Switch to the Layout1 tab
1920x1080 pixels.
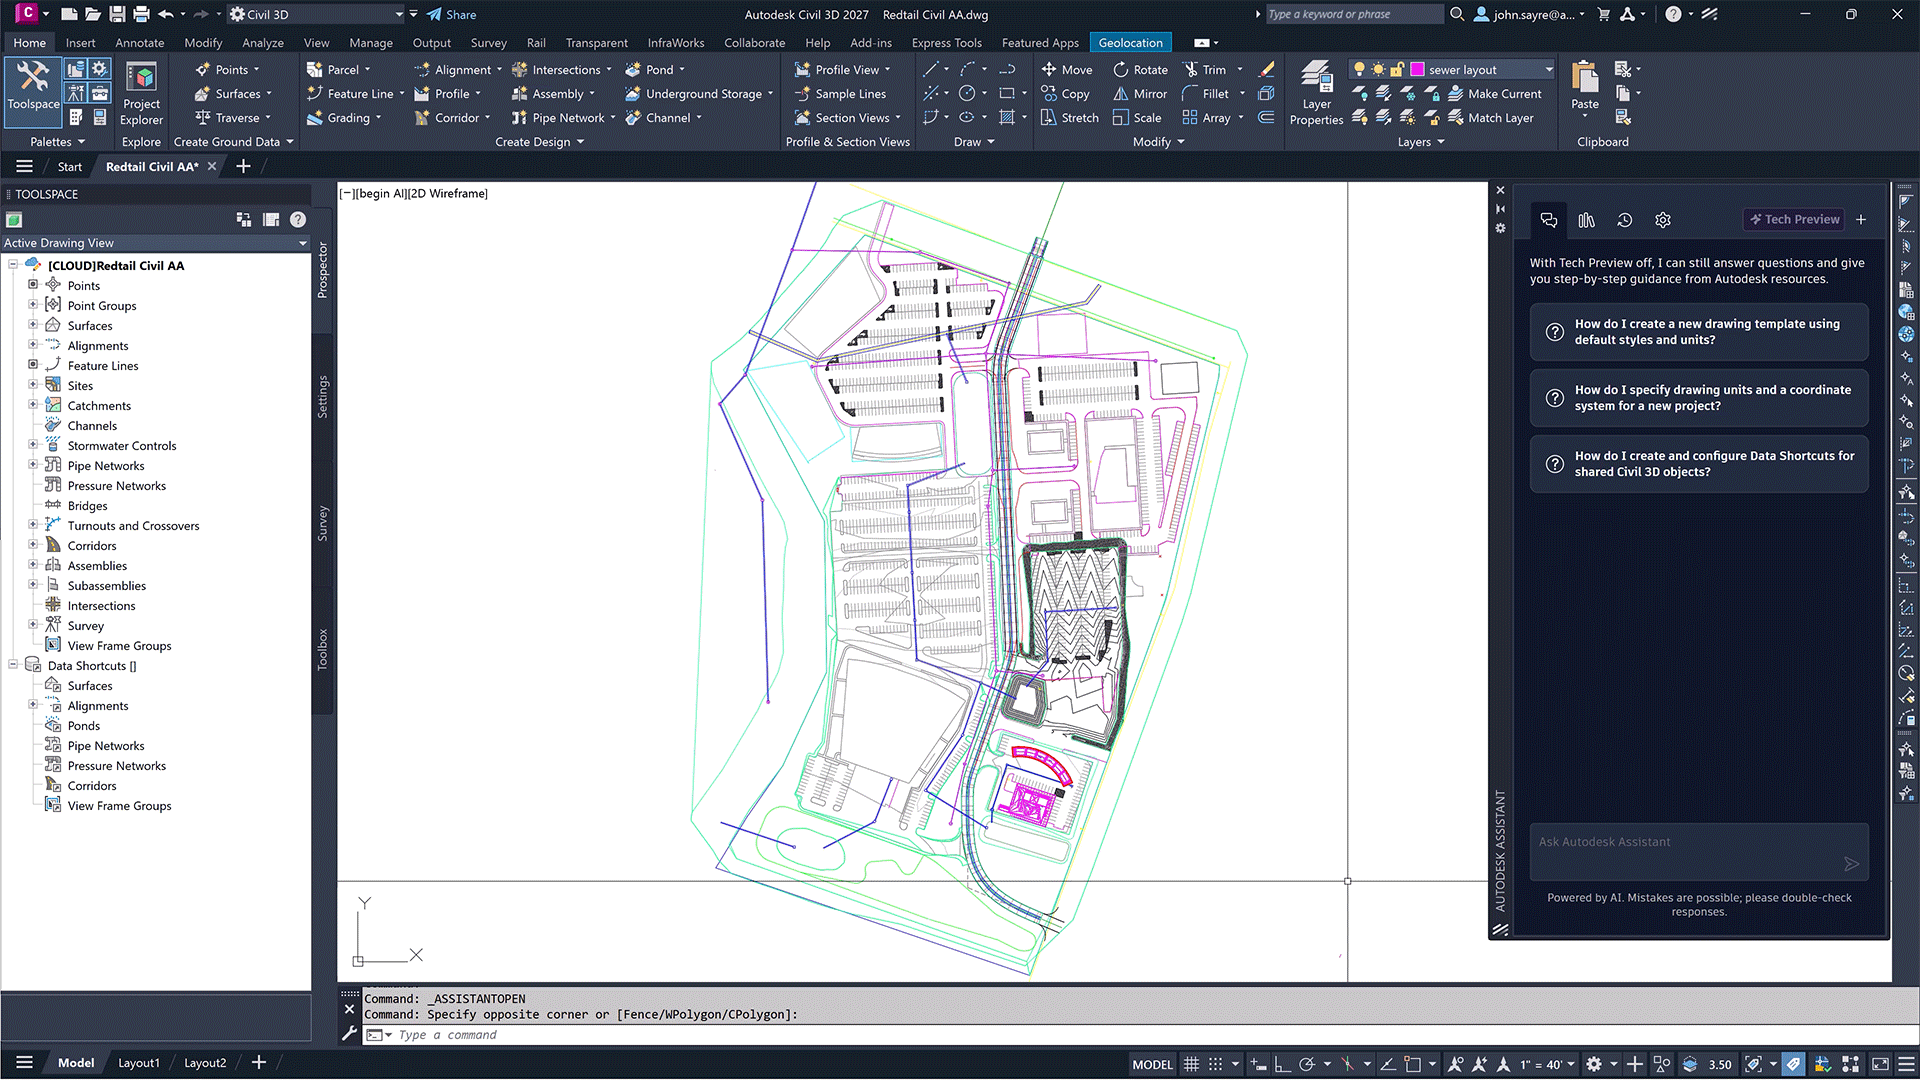point(138,1063)
